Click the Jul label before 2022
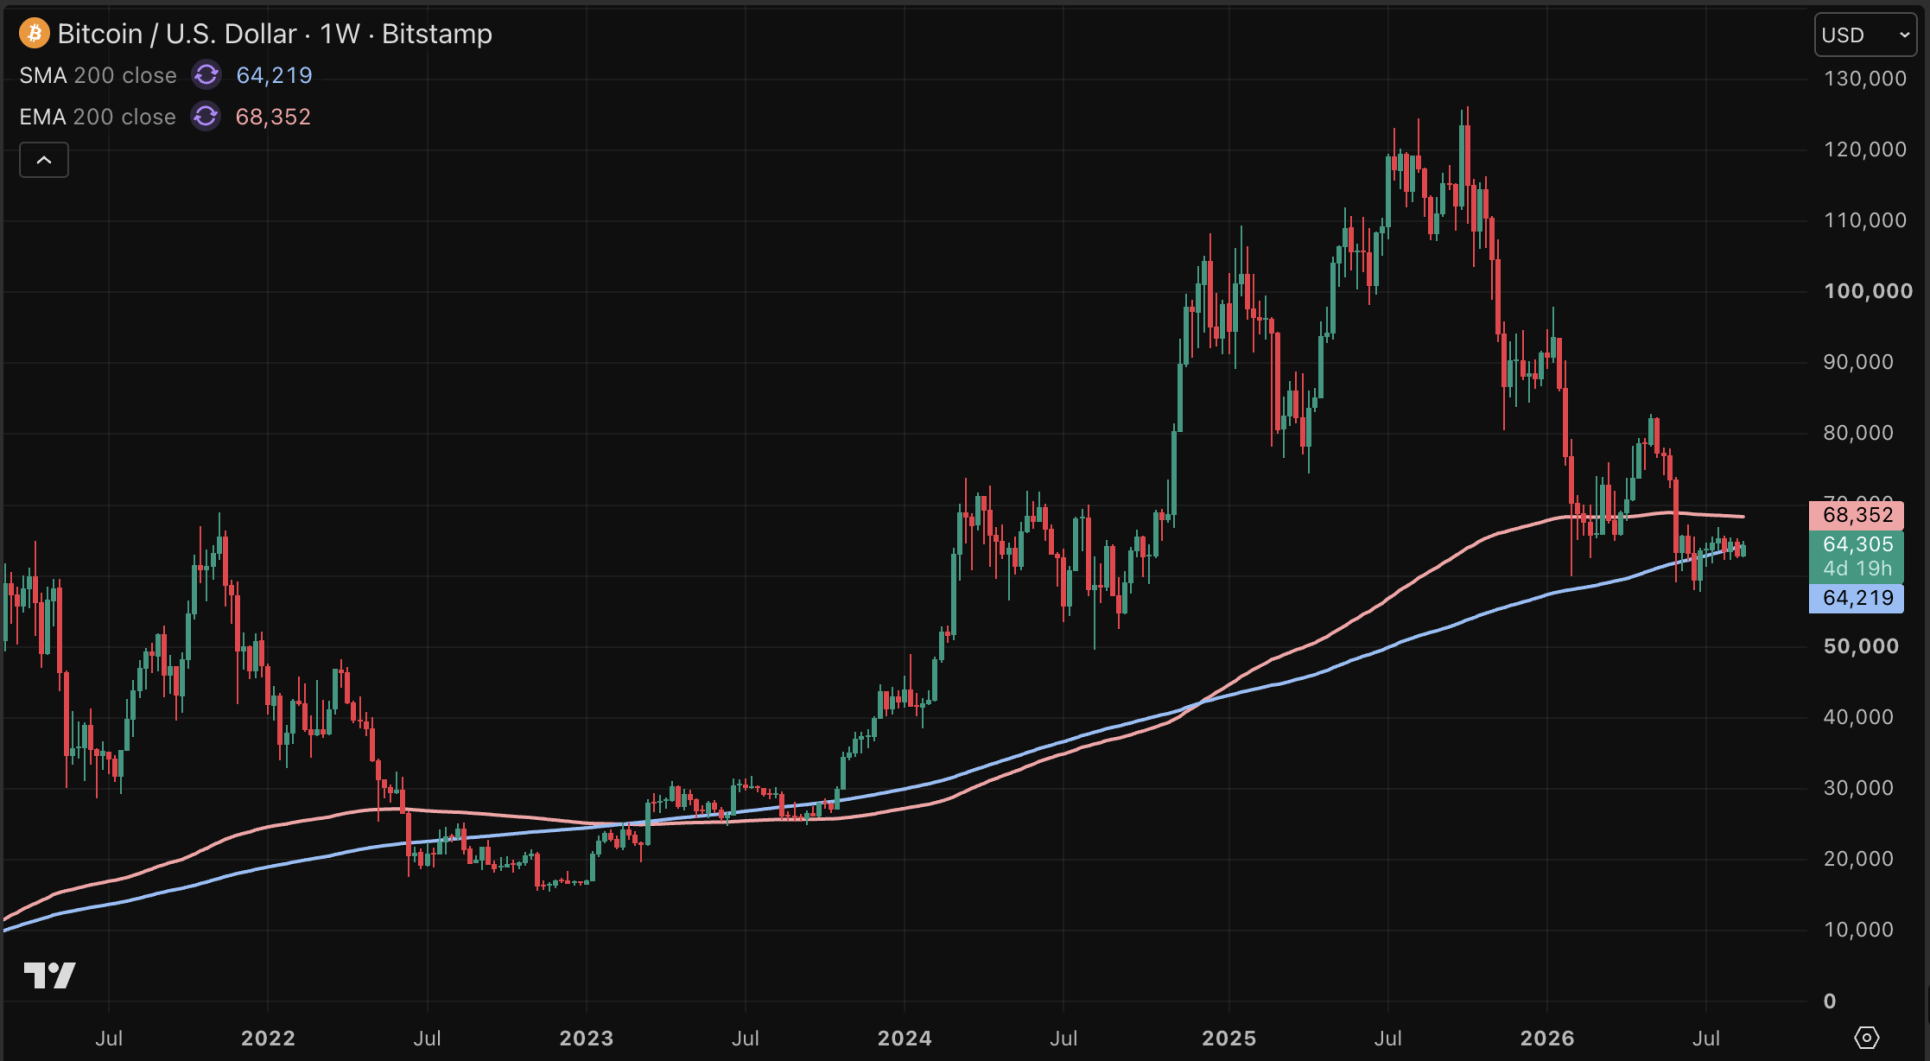The height and width of the screenshot is (1061, 1930). (x=109, y=1038)
